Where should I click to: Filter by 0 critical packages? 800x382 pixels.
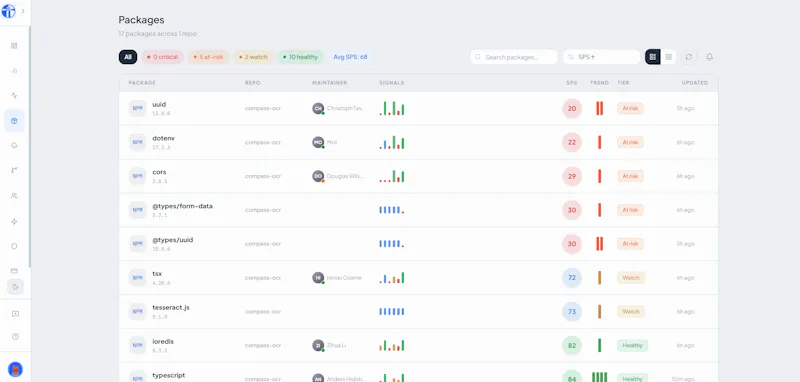coord(162,57)
